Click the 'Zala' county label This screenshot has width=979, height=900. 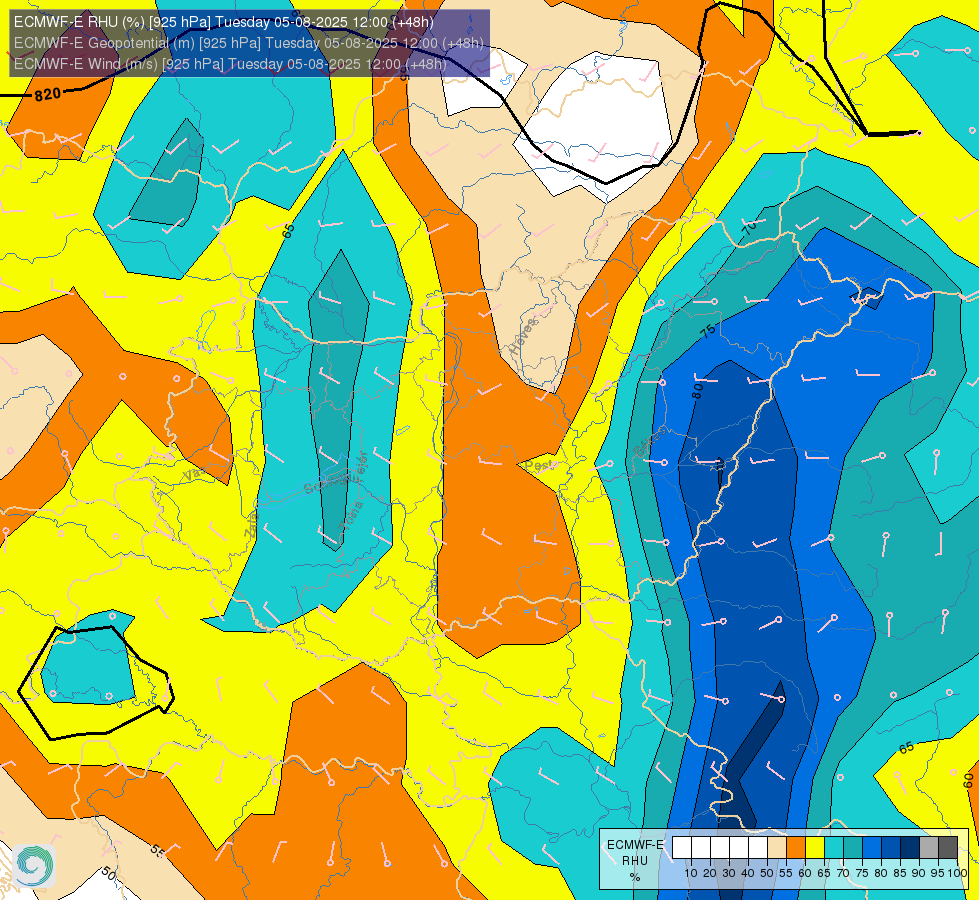(251, 527)
